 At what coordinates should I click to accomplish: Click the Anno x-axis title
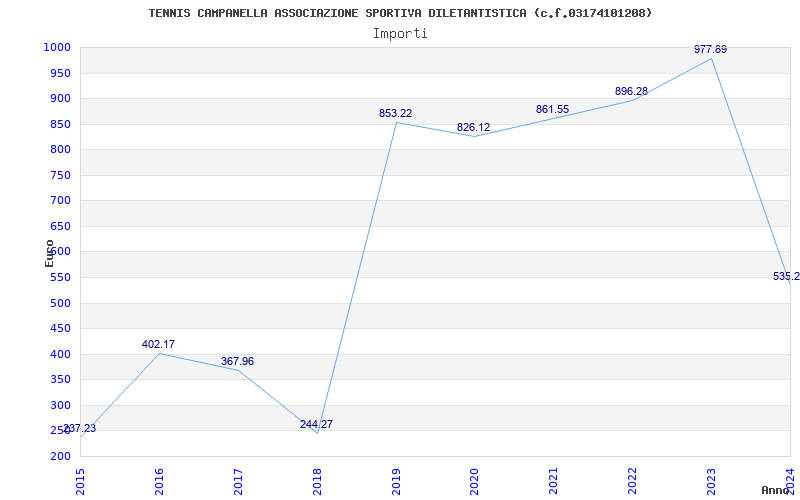pos(776,490)
